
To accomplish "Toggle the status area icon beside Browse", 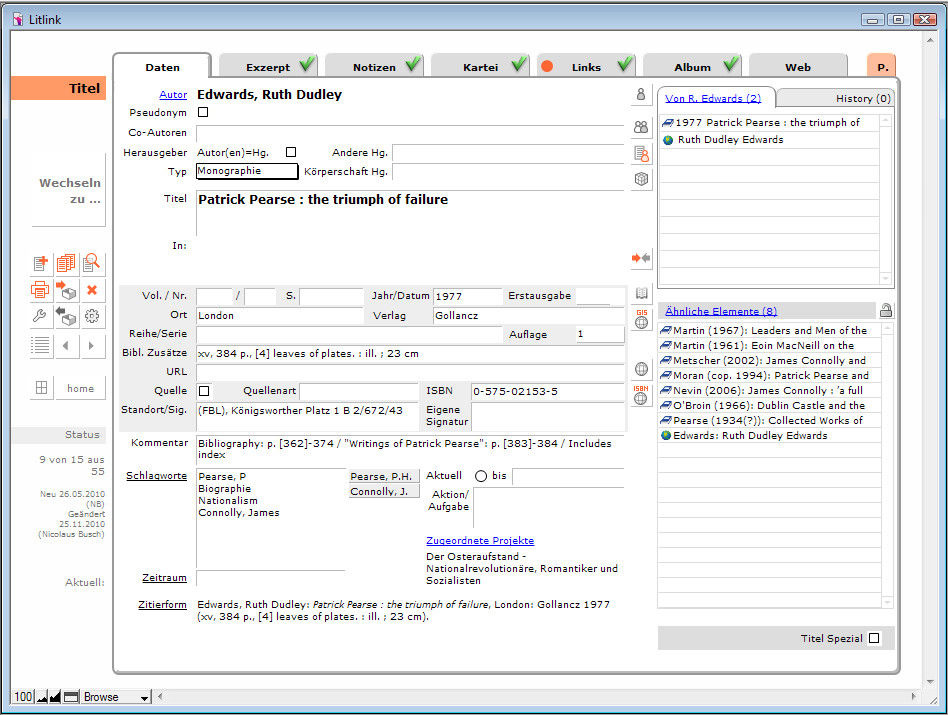I will pos(71,697).
